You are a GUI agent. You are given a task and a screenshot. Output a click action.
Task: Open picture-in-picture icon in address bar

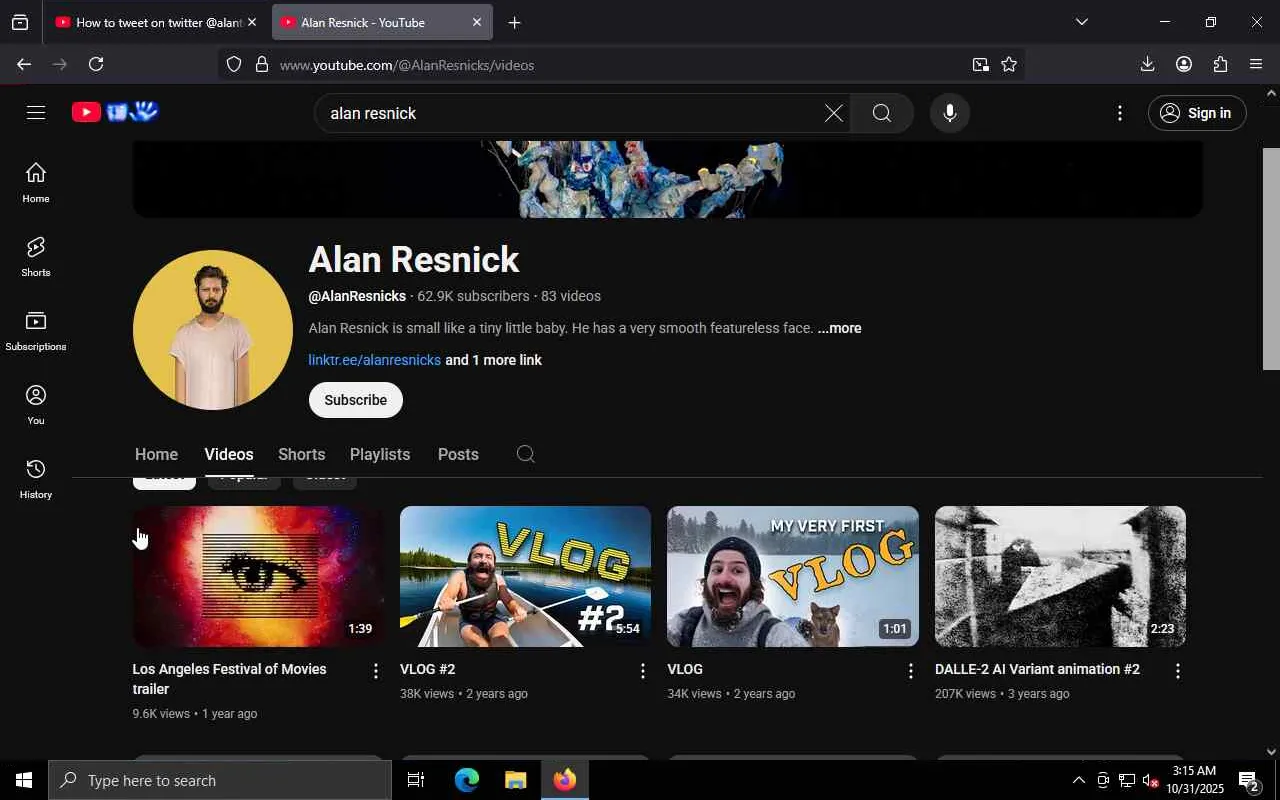click(980, 64)
